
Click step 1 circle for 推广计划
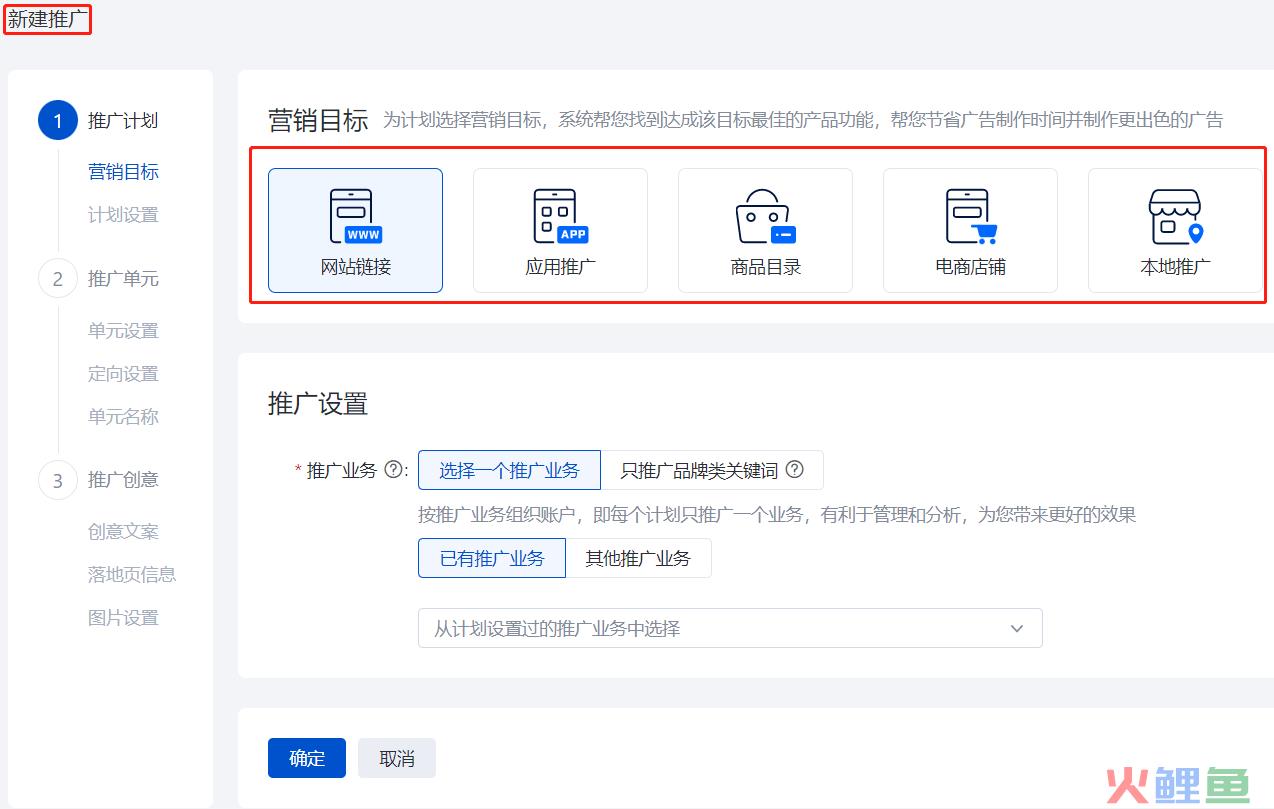coord(58,121)
